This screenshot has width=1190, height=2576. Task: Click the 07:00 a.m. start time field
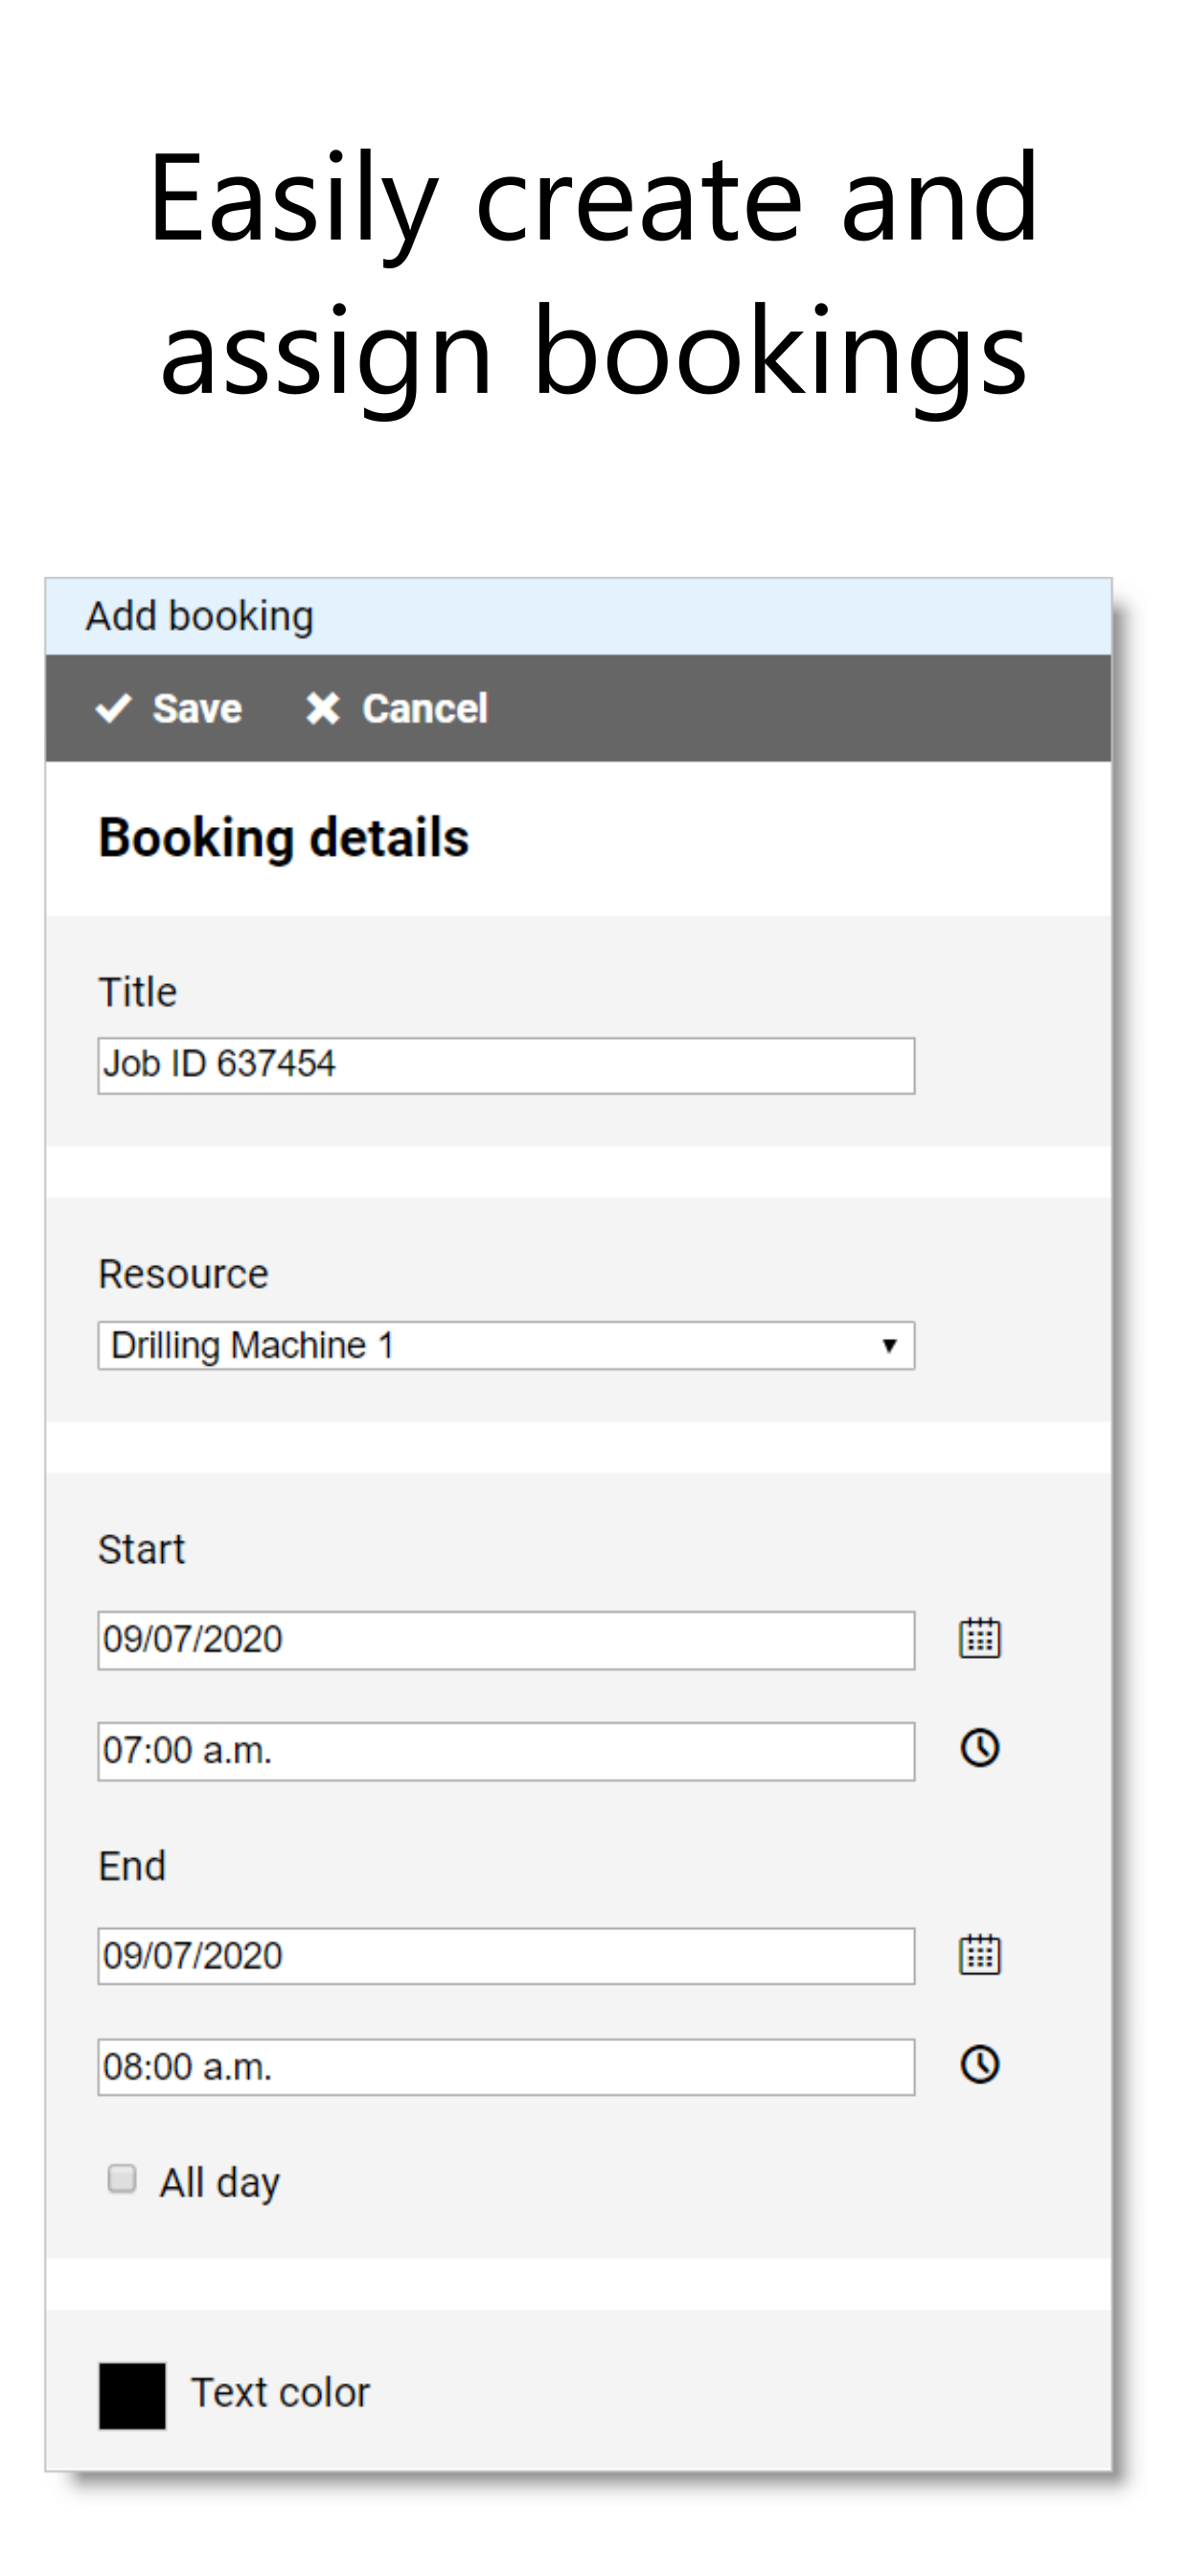coord(506,1751)
